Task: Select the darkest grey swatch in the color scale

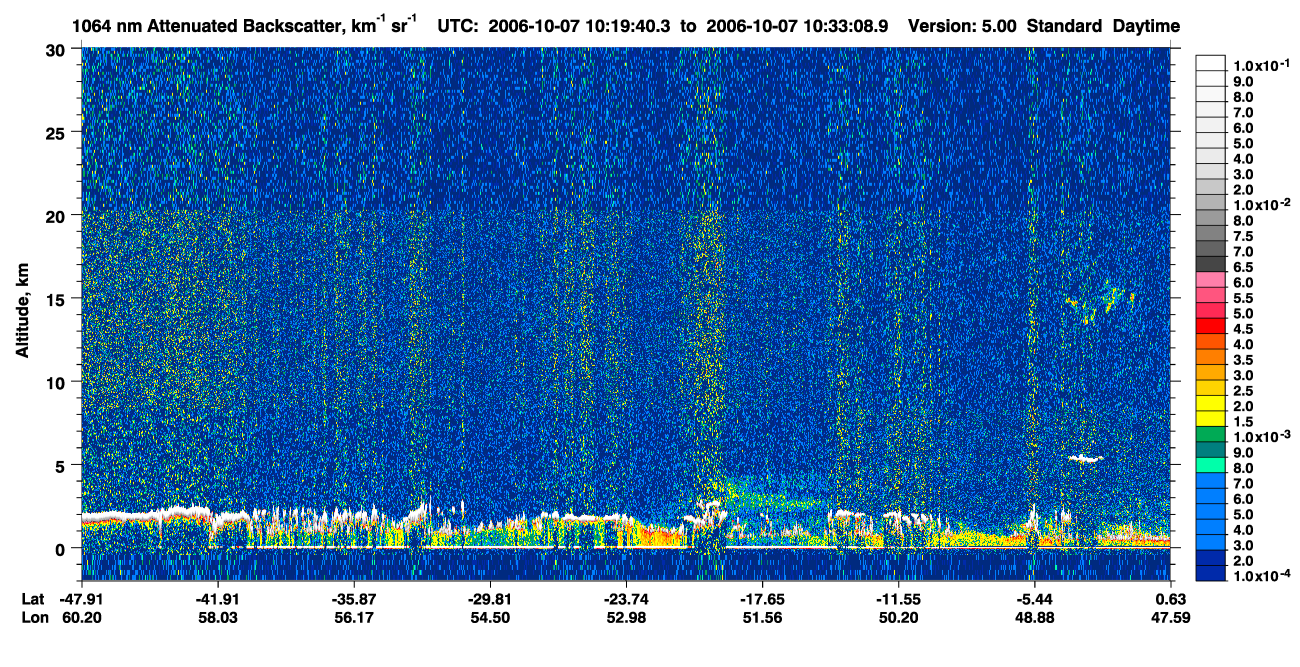Action: (x=1211, y=264)
